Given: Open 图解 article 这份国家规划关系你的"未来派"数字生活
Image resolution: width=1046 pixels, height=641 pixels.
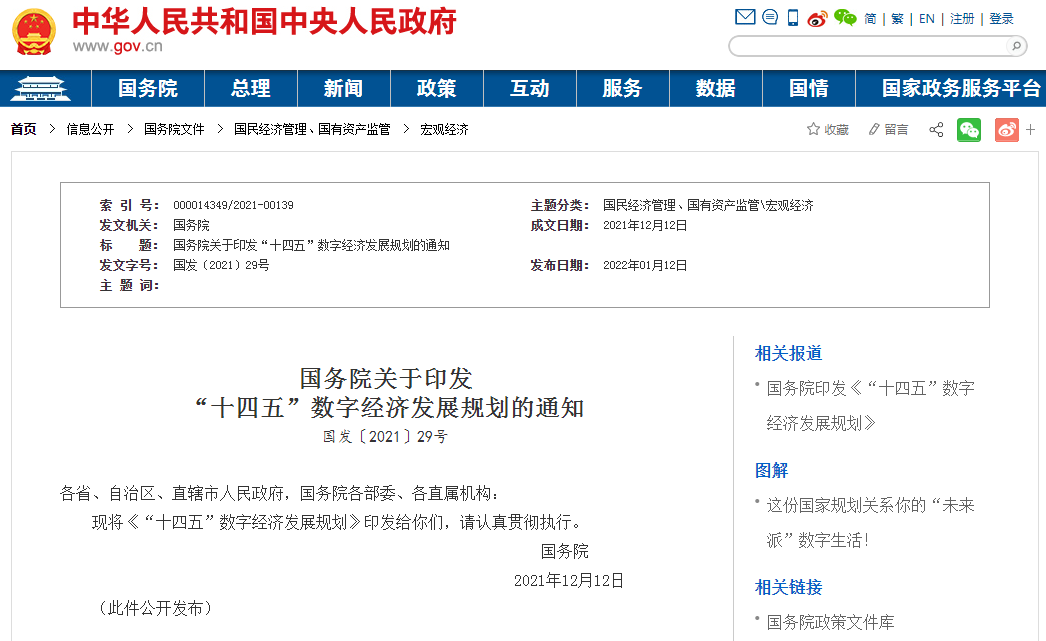Looking at the screenshot, I should tap(871, 522).
